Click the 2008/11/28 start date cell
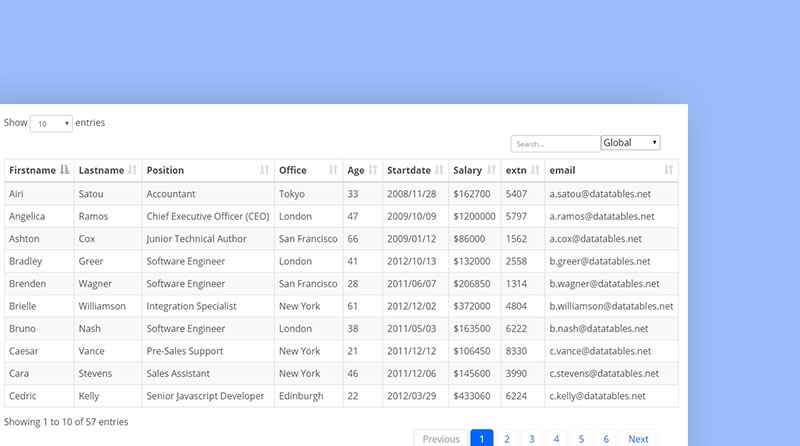Screen dimensions: 800x446 pos(416,194)
